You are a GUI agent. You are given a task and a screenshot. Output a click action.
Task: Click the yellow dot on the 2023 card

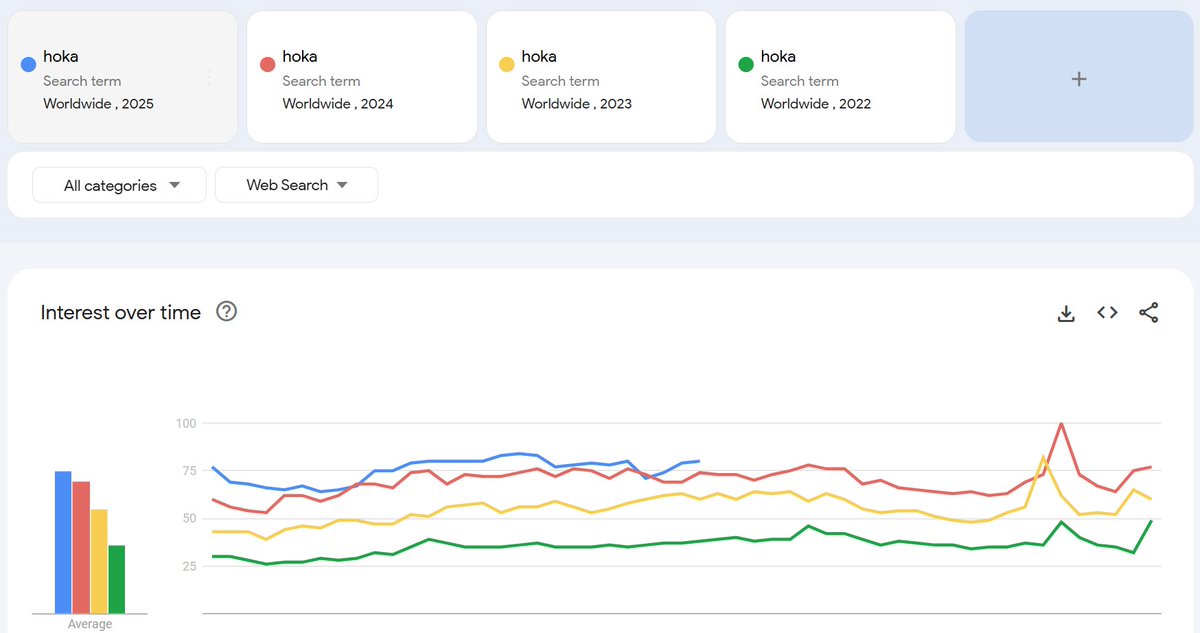point(506,65)
